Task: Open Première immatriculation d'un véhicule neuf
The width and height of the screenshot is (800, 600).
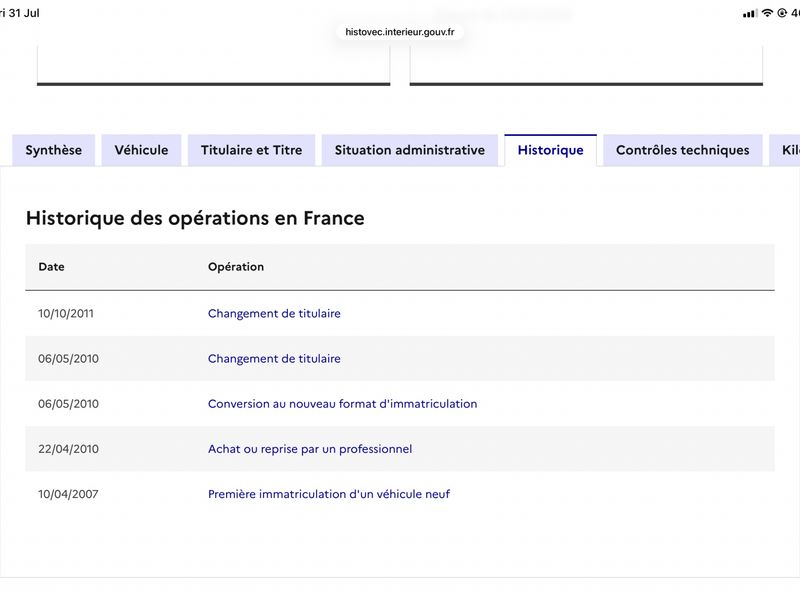Action: click(329, 494)
